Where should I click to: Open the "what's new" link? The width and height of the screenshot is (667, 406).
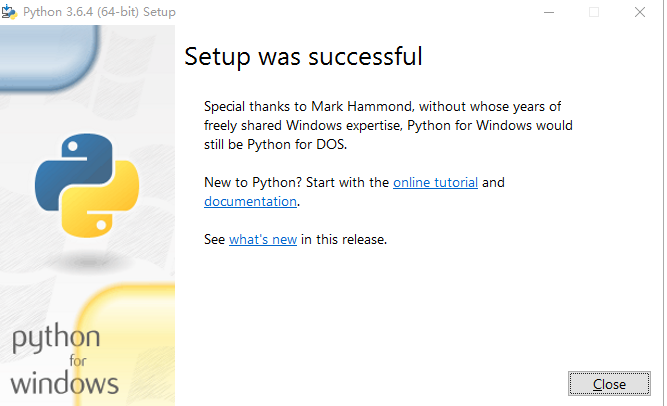click(263, 240)
